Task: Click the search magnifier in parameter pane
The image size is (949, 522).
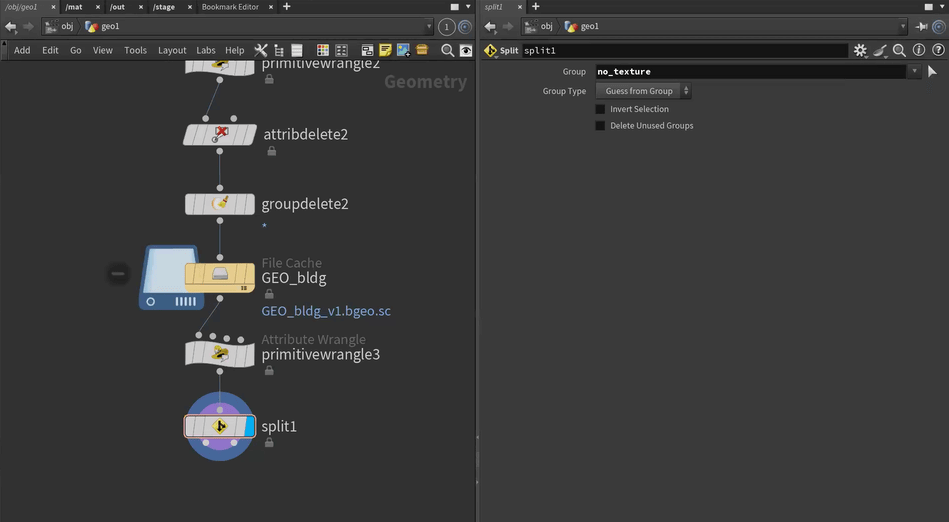Action: pos(899,50)
